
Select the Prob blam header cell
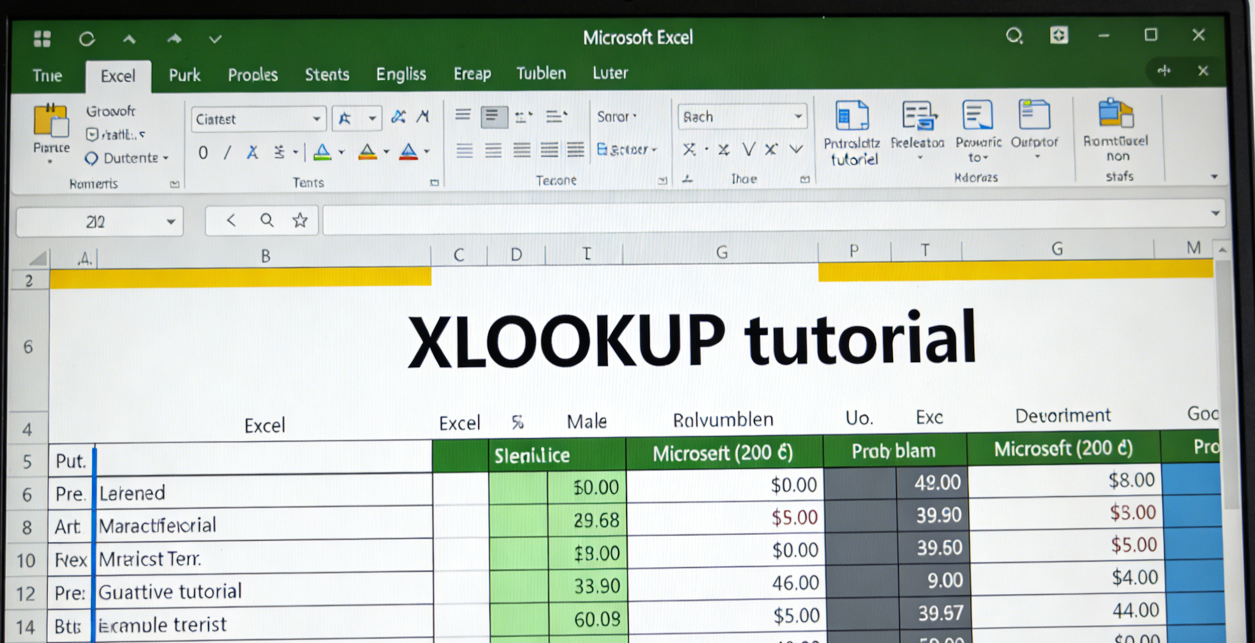click(895, 451)
